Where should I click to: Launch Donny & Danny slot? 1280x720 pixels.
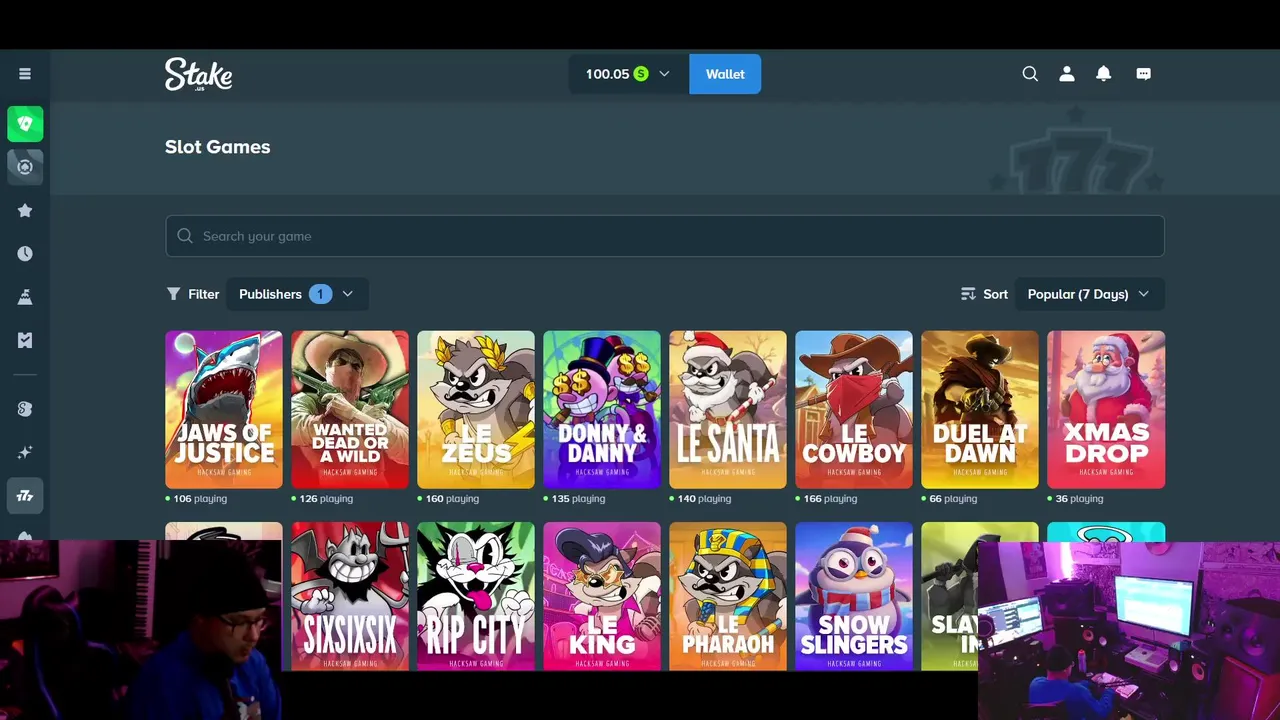point(602,410)
